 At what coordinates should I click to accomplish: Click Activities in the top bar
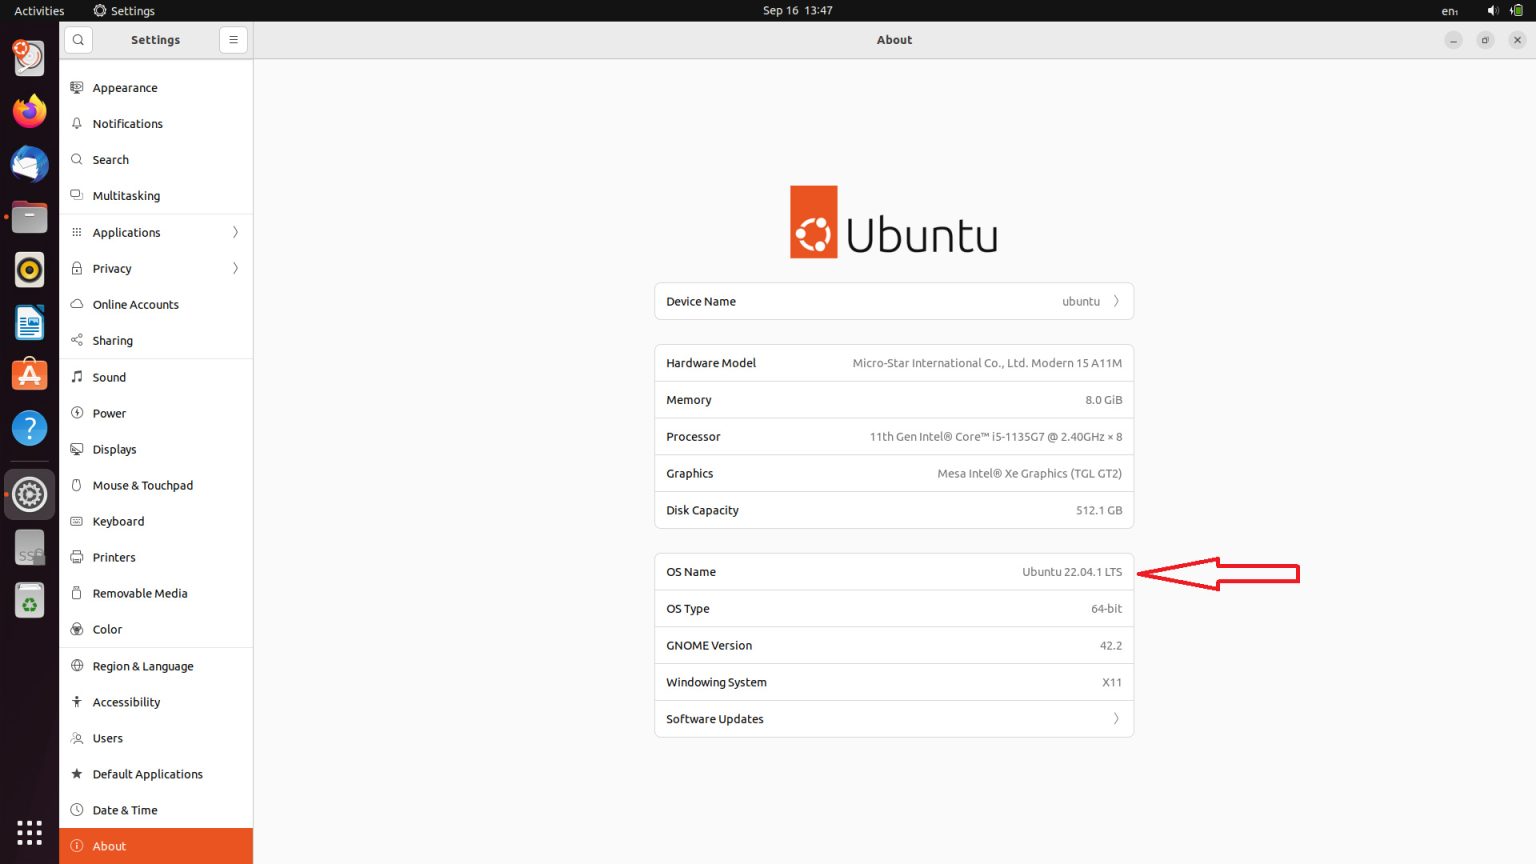(38, 11)
